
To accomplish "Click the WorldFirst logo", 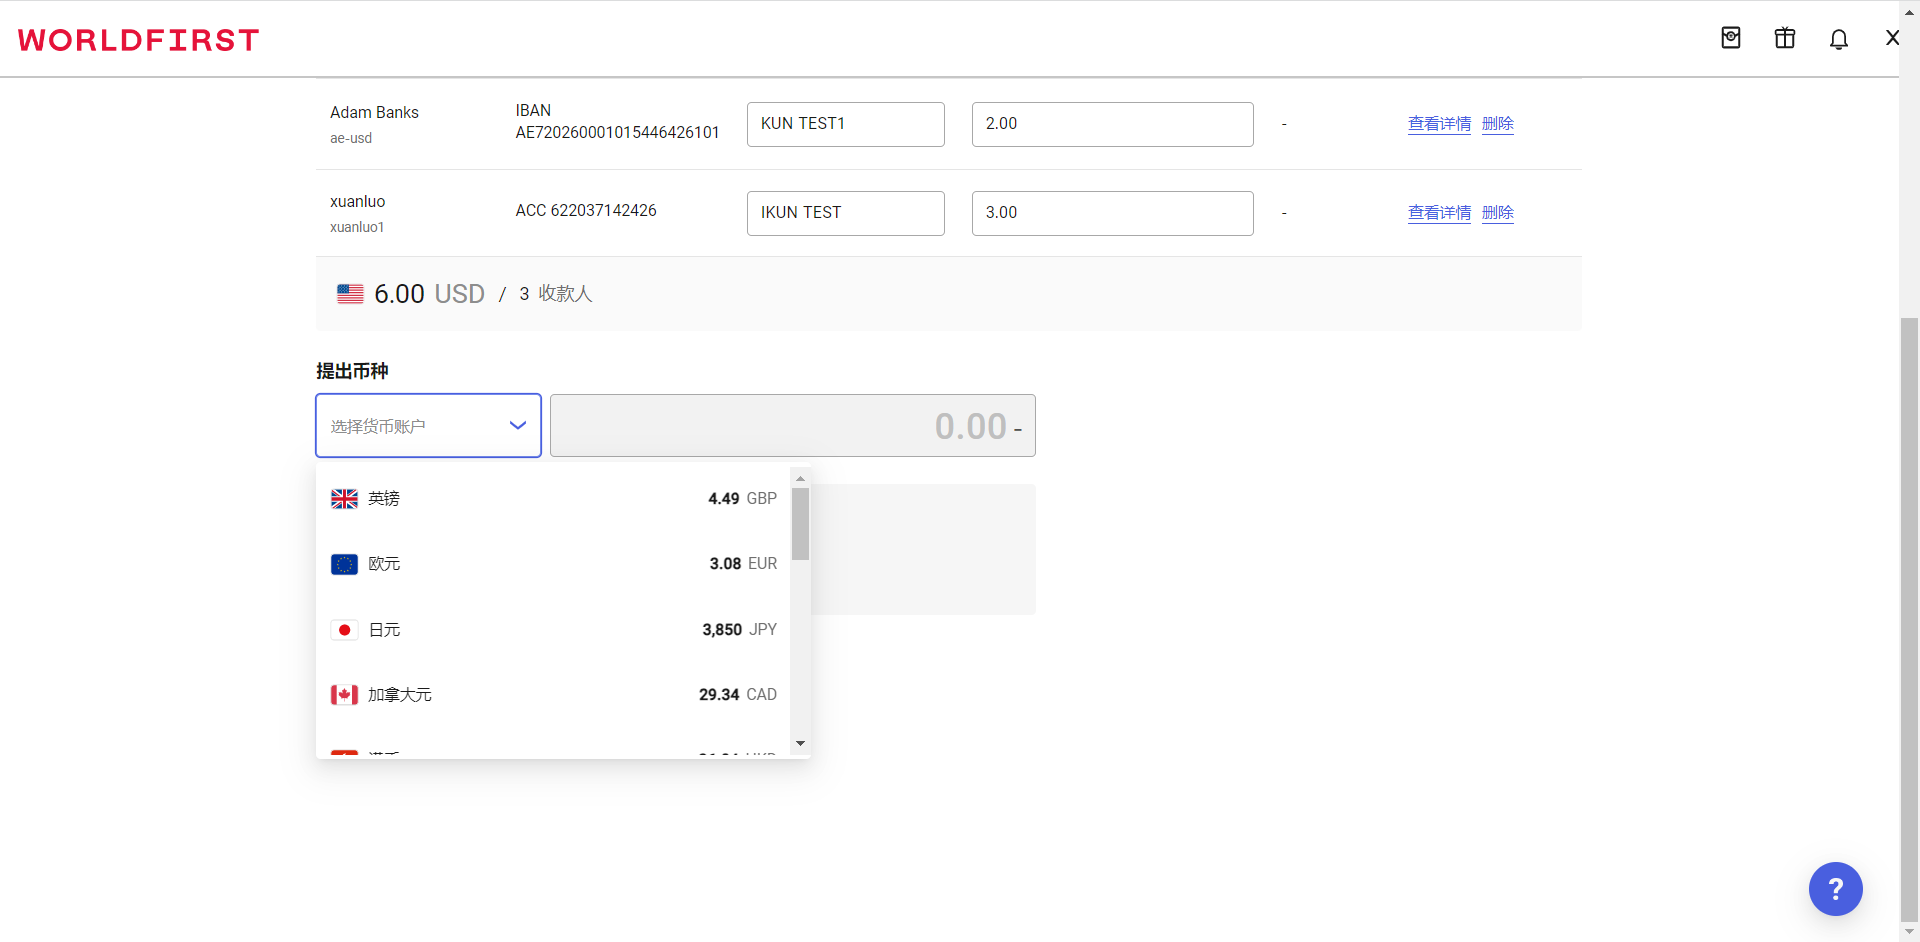I will pyautogui.click(x=138, y=40).
